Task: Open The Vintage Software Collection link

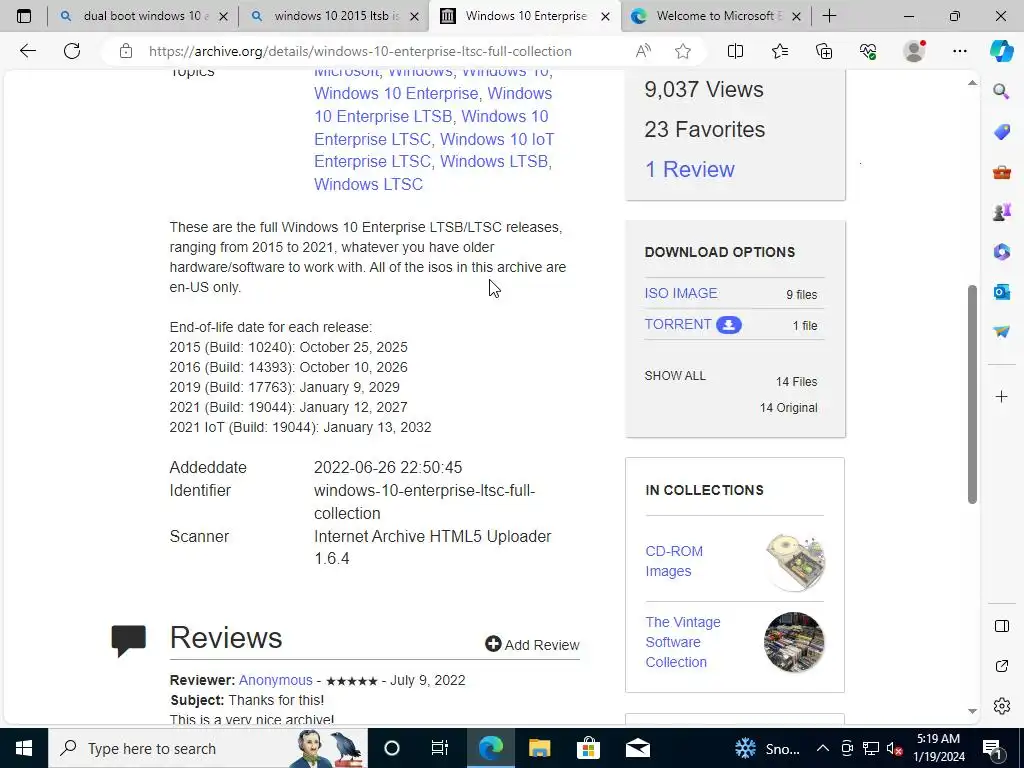Action: click(683, 642)
